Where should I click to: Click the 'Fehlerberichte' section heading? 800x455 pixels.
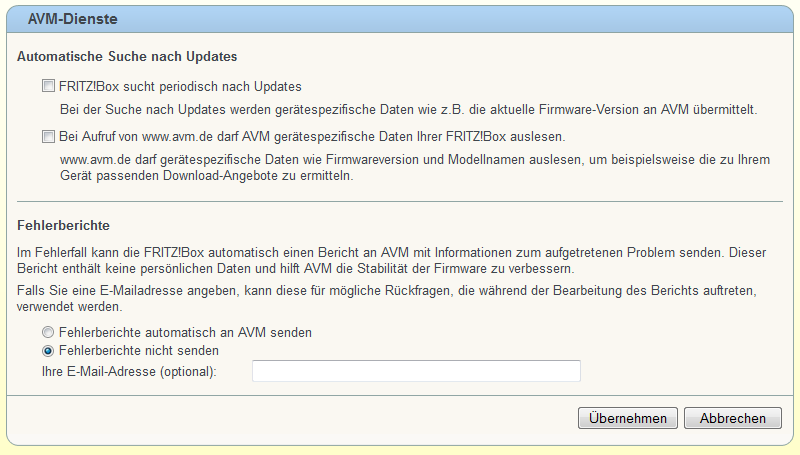(x=63, y=225)
